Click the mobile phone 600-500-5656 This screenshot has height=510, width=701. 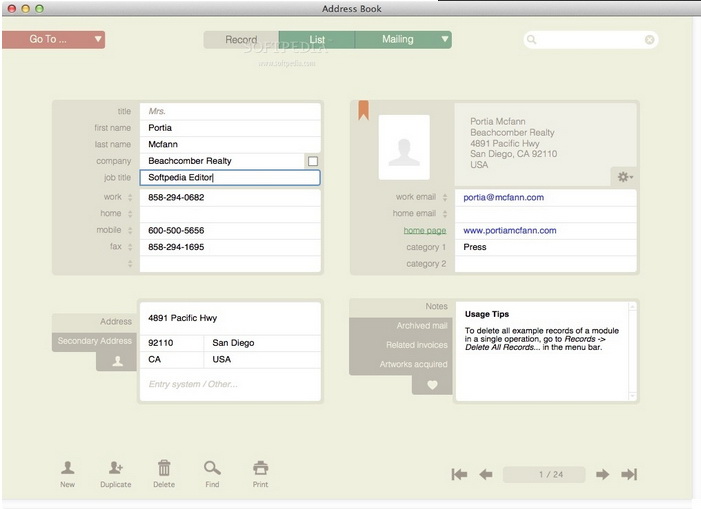230,231
